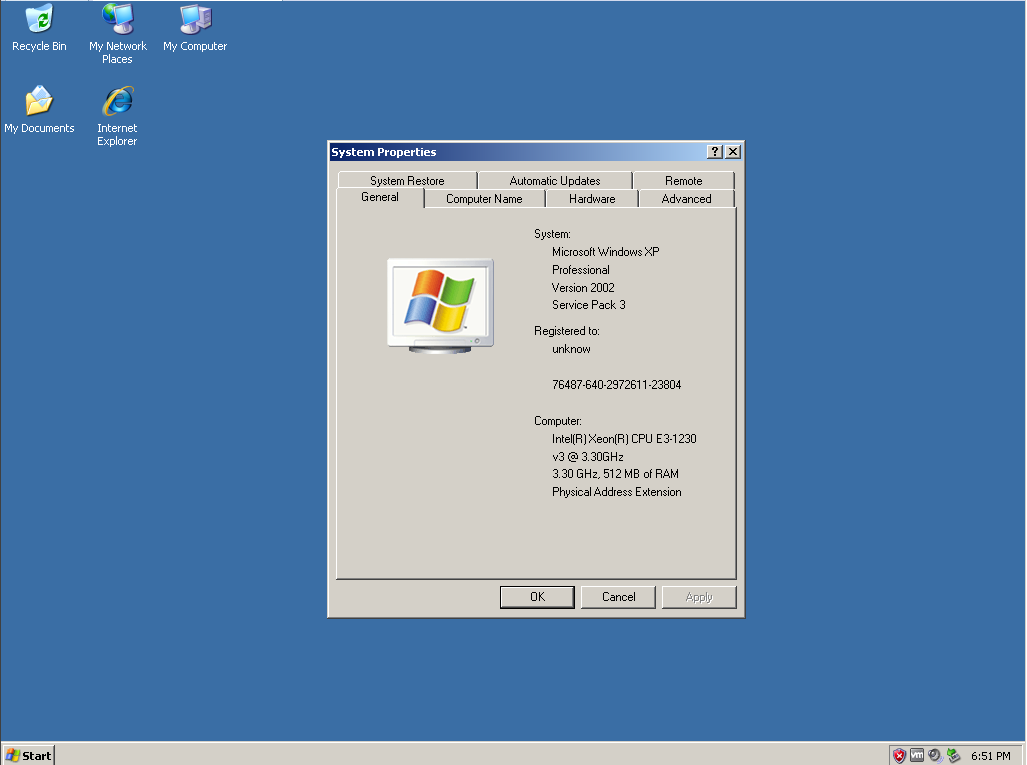Click the 'Computer:' label
This screenshot has height=765, width=1027.
[x=557, y=421]
